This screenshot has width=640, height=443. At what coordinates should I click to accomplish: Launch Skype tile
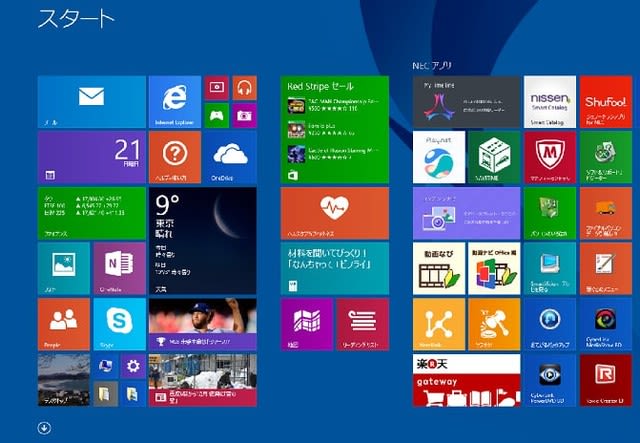119,324
